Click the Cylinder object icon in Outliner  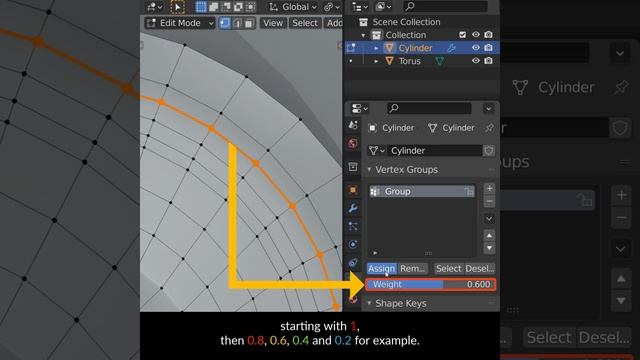(x=389, y=48)
